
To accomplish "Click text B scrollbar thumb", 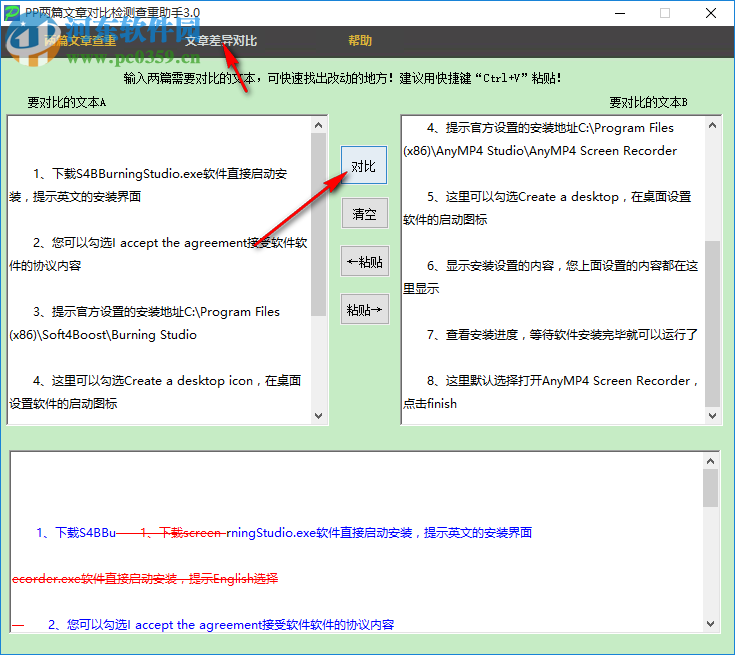I will tap(712, 324).
